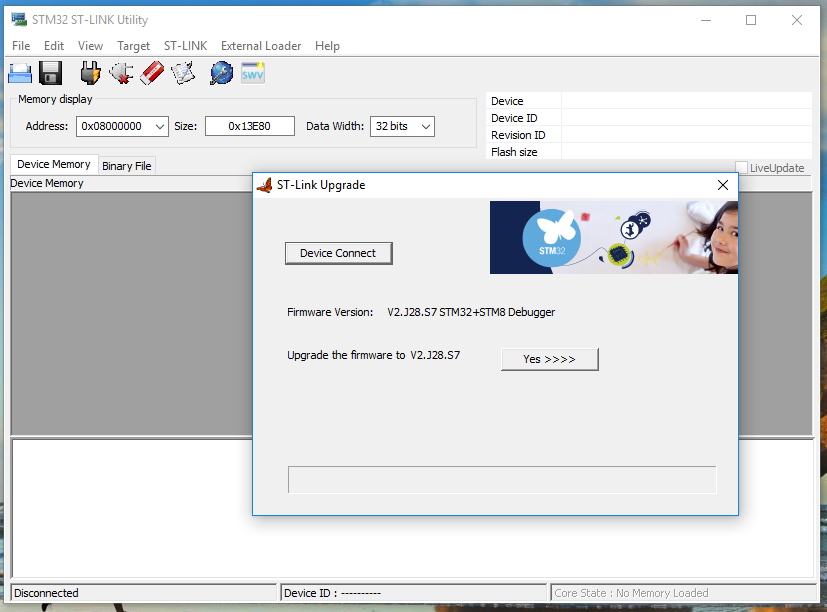The image size is (827, 612).
Task: Click the Connect to target plug icon
Action: click(91, 73)
